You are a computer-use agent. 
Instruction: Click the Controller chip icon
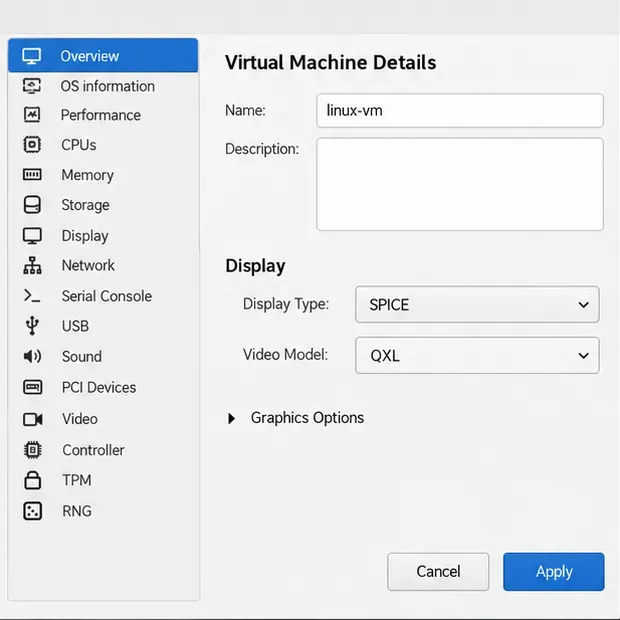(x=32, y=450)
